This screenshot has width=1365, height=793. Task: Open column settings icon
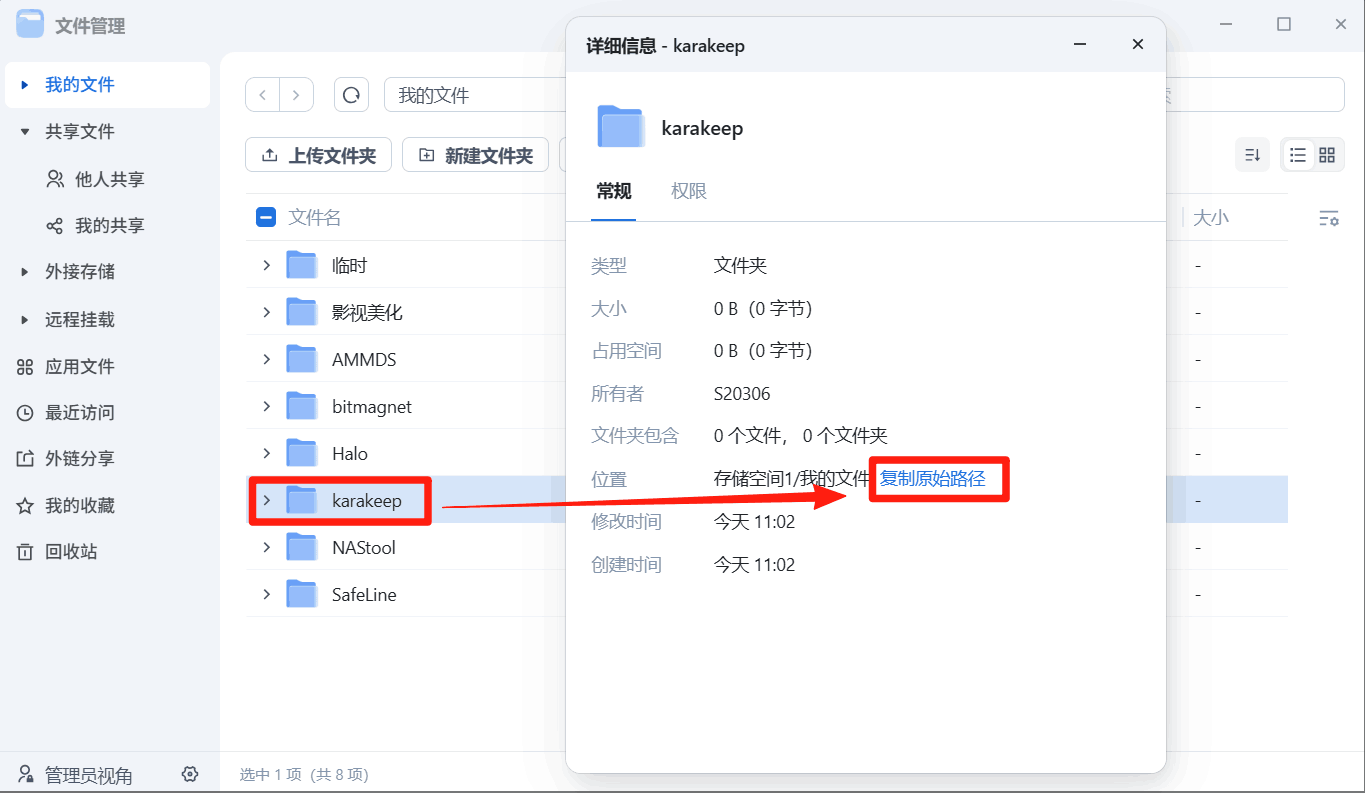pyautogui.click(x=1328, y=218)
